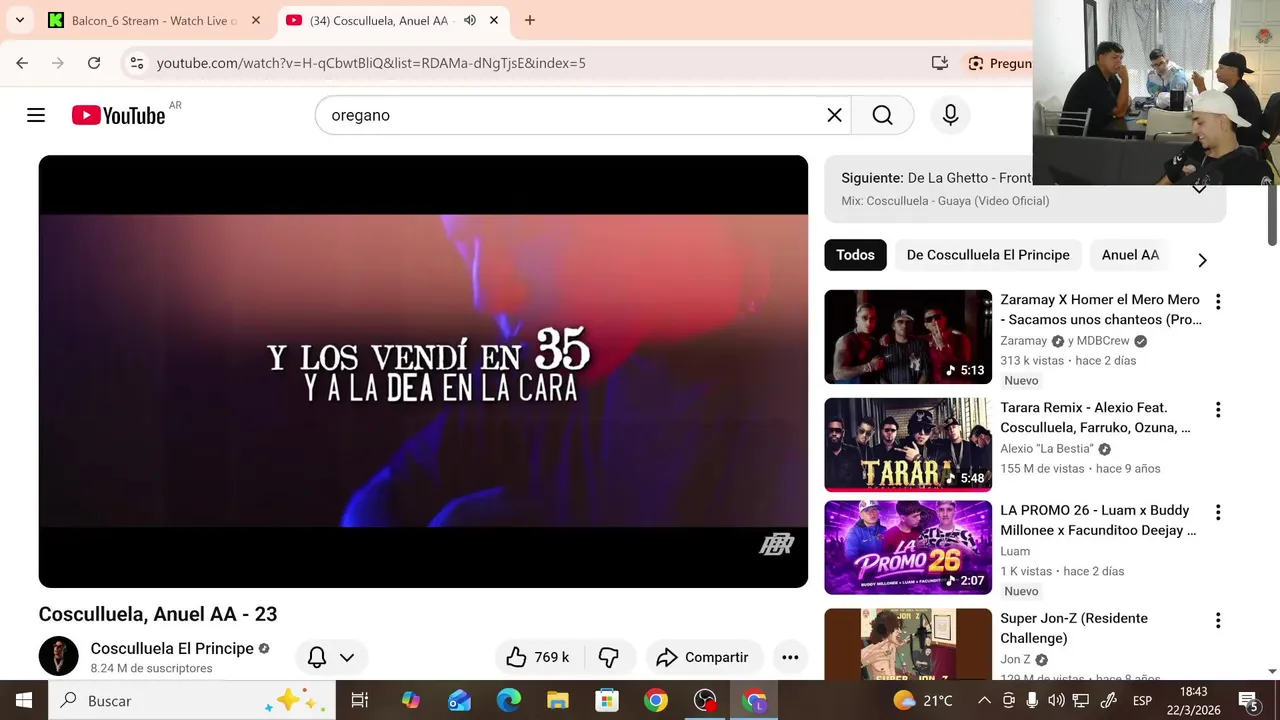Screen dimensions: 1280x720
Task: Expand the notification options chevron
Action: pos(347,657)
